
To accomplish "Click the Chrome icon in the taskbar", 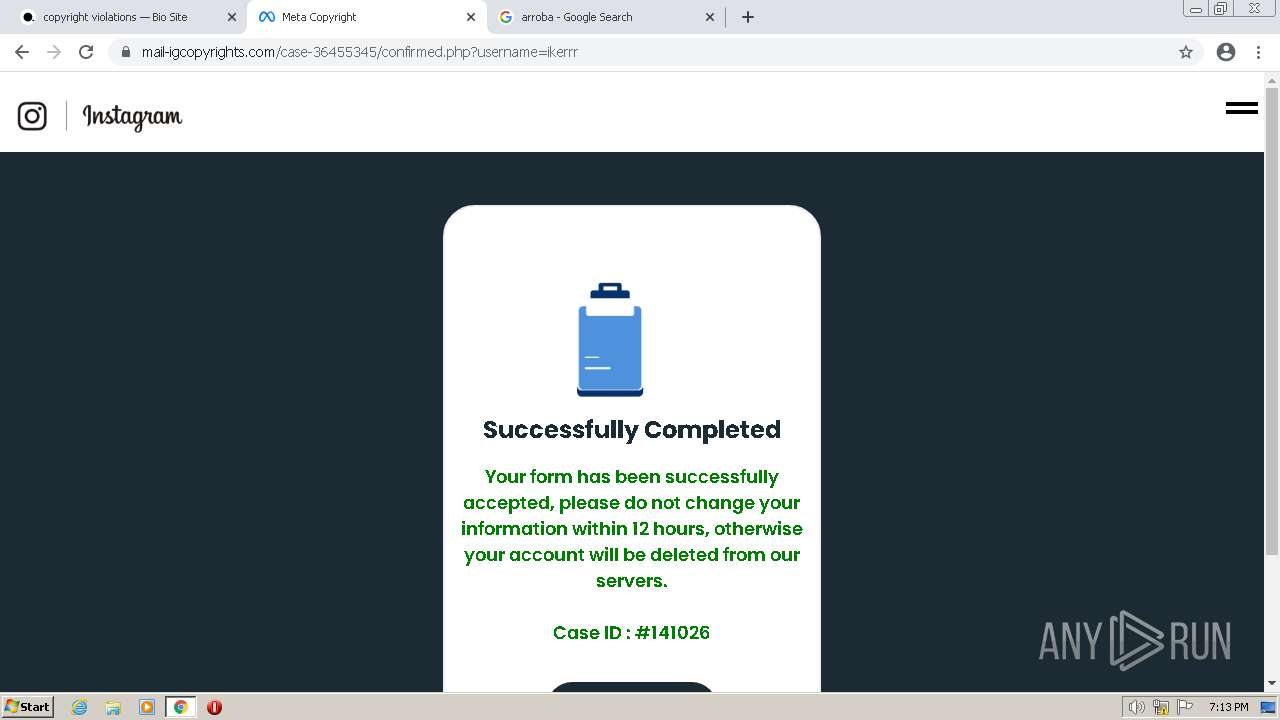I will tap(180, 707).
